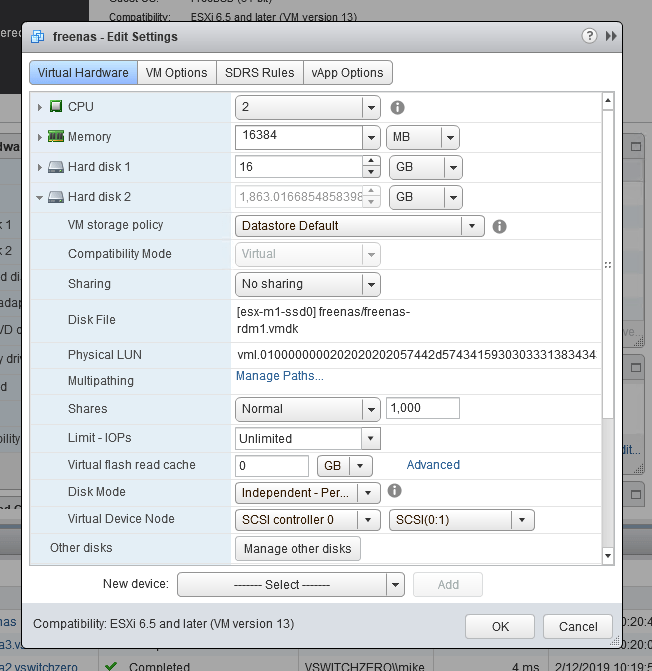This screenshot has width=652, height=671.
Task: Click the freenas VM icon in title bar
Action: (38, 37)
